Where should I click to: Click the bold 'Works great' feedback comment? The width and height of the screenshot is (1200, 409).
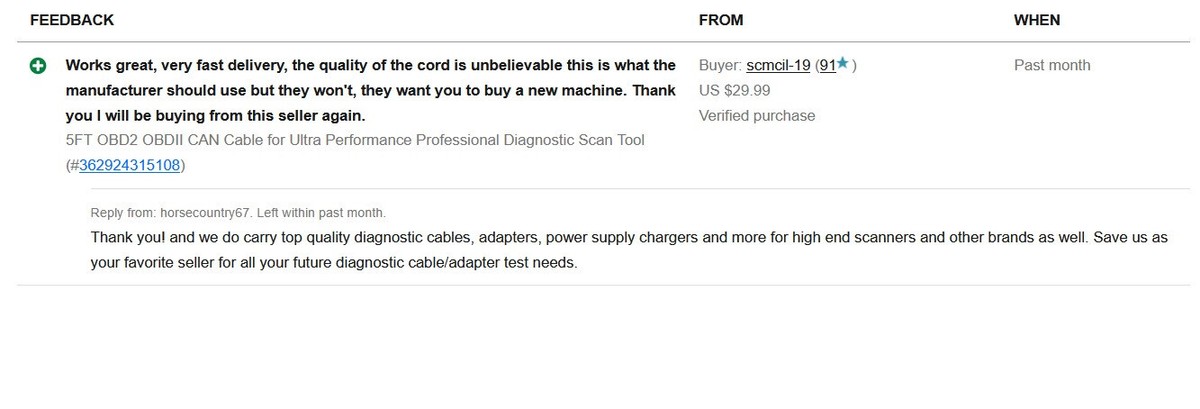(x=370, y=65)
